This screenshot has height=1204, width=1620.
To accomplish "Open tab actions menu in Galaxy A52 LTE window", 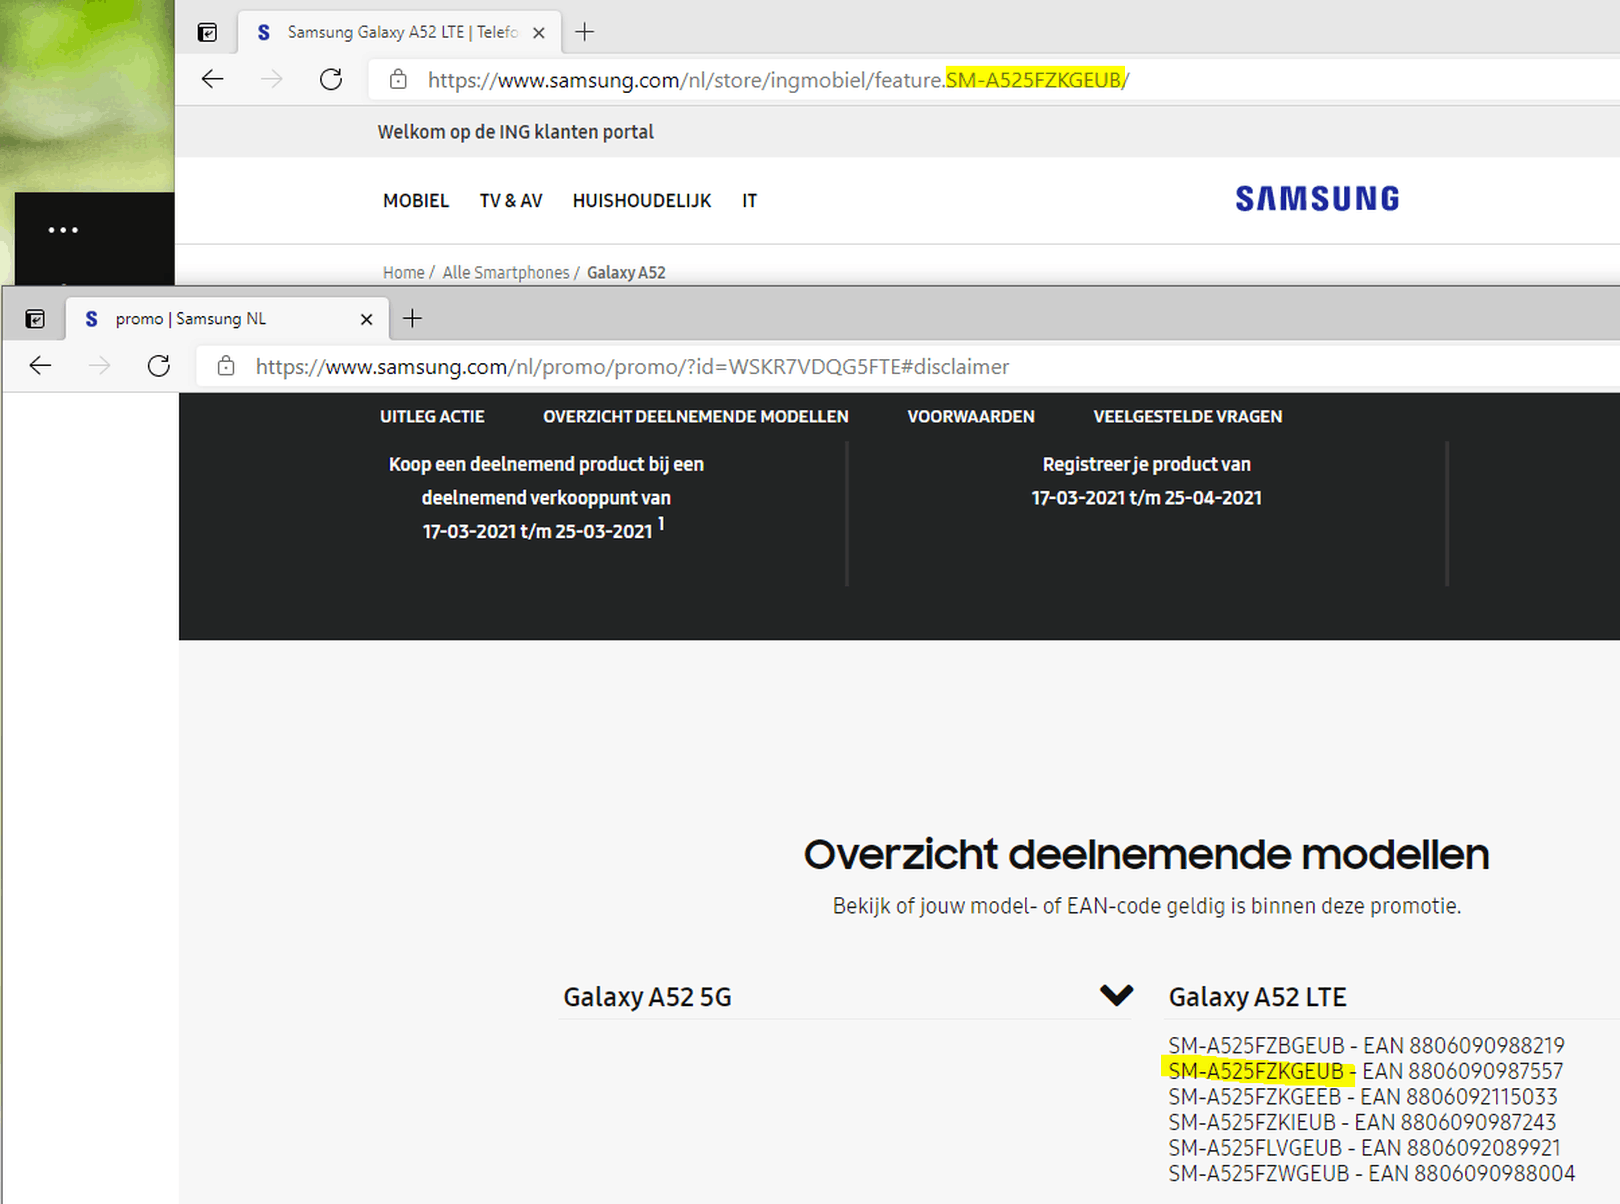I will 207,32.
